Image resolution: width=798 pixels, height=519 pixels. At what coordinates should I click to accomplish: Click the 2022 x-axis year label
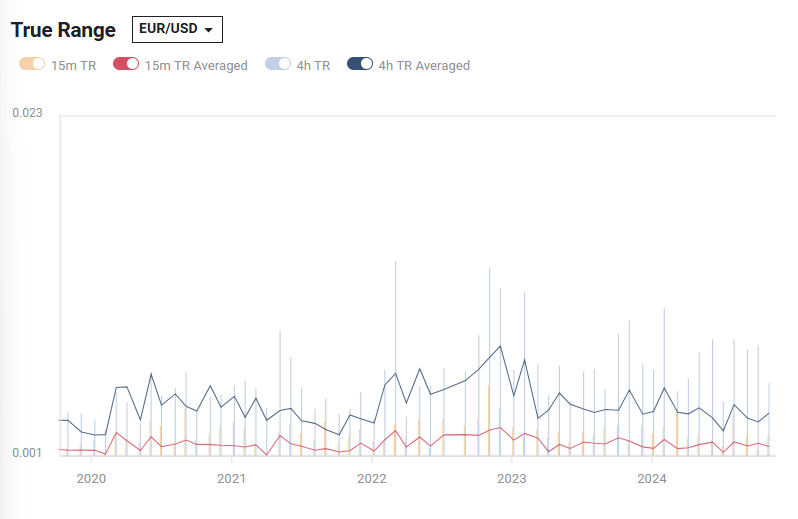tap(371, 478)
